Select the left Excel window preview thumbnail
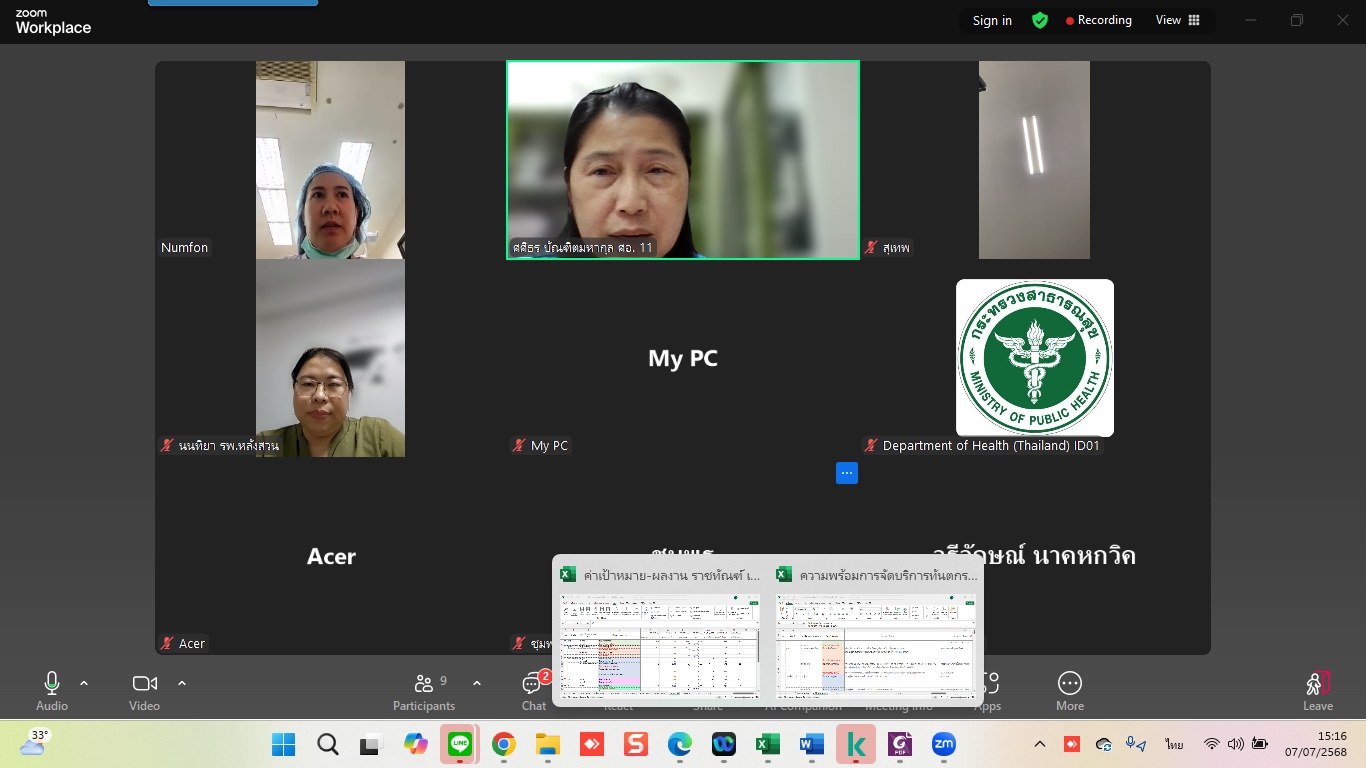 click(x=660, y=645)
